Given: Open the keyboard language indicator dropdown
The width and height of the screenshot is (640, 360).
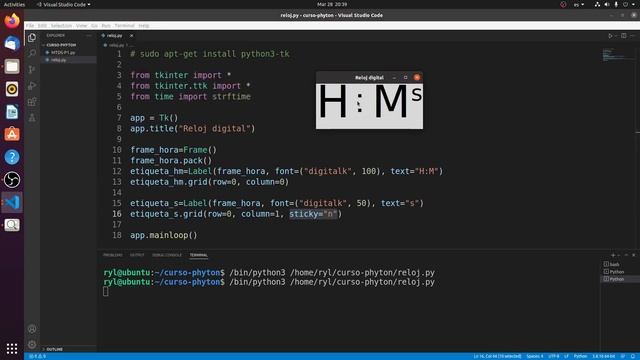Looking at the screenshot, I should [x=579, y=4].
